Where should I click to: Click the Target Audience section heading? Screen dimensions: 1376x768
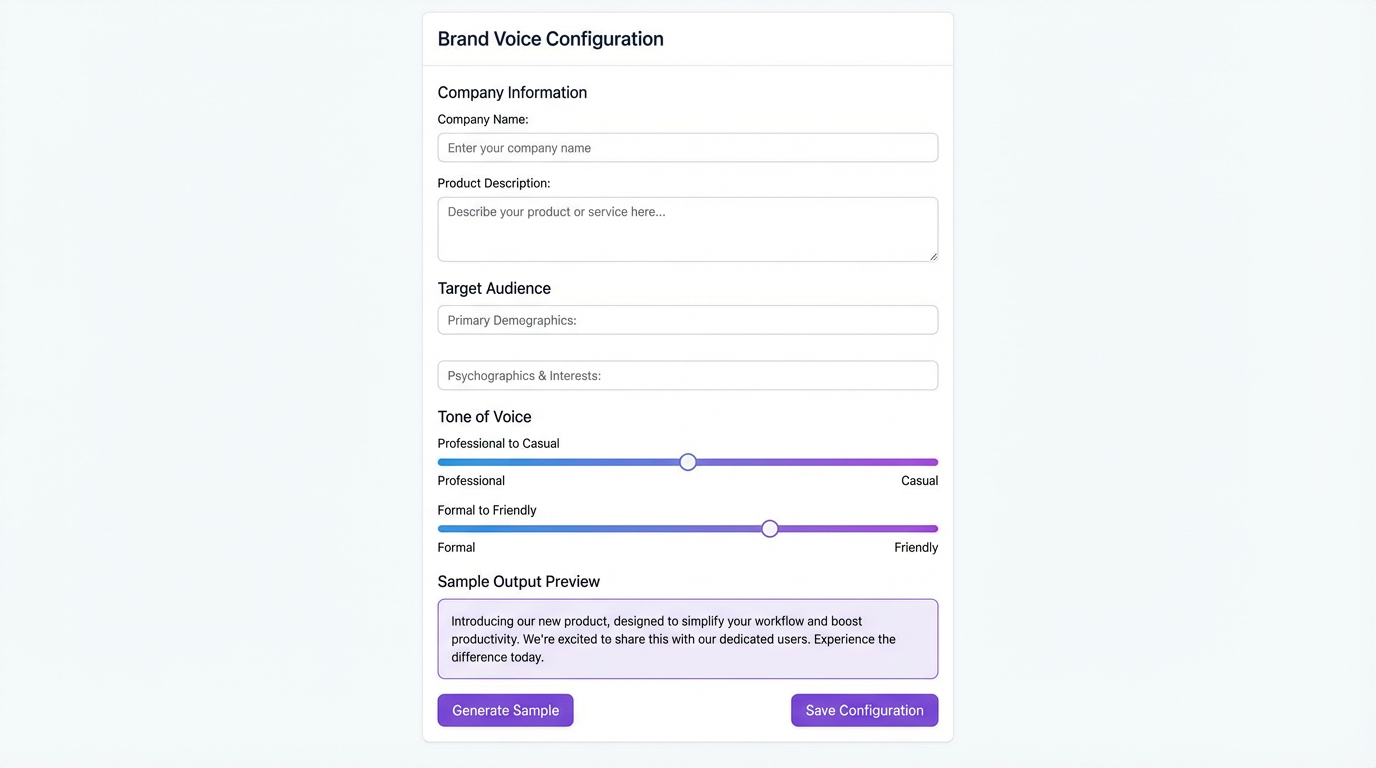coord(494,287)
